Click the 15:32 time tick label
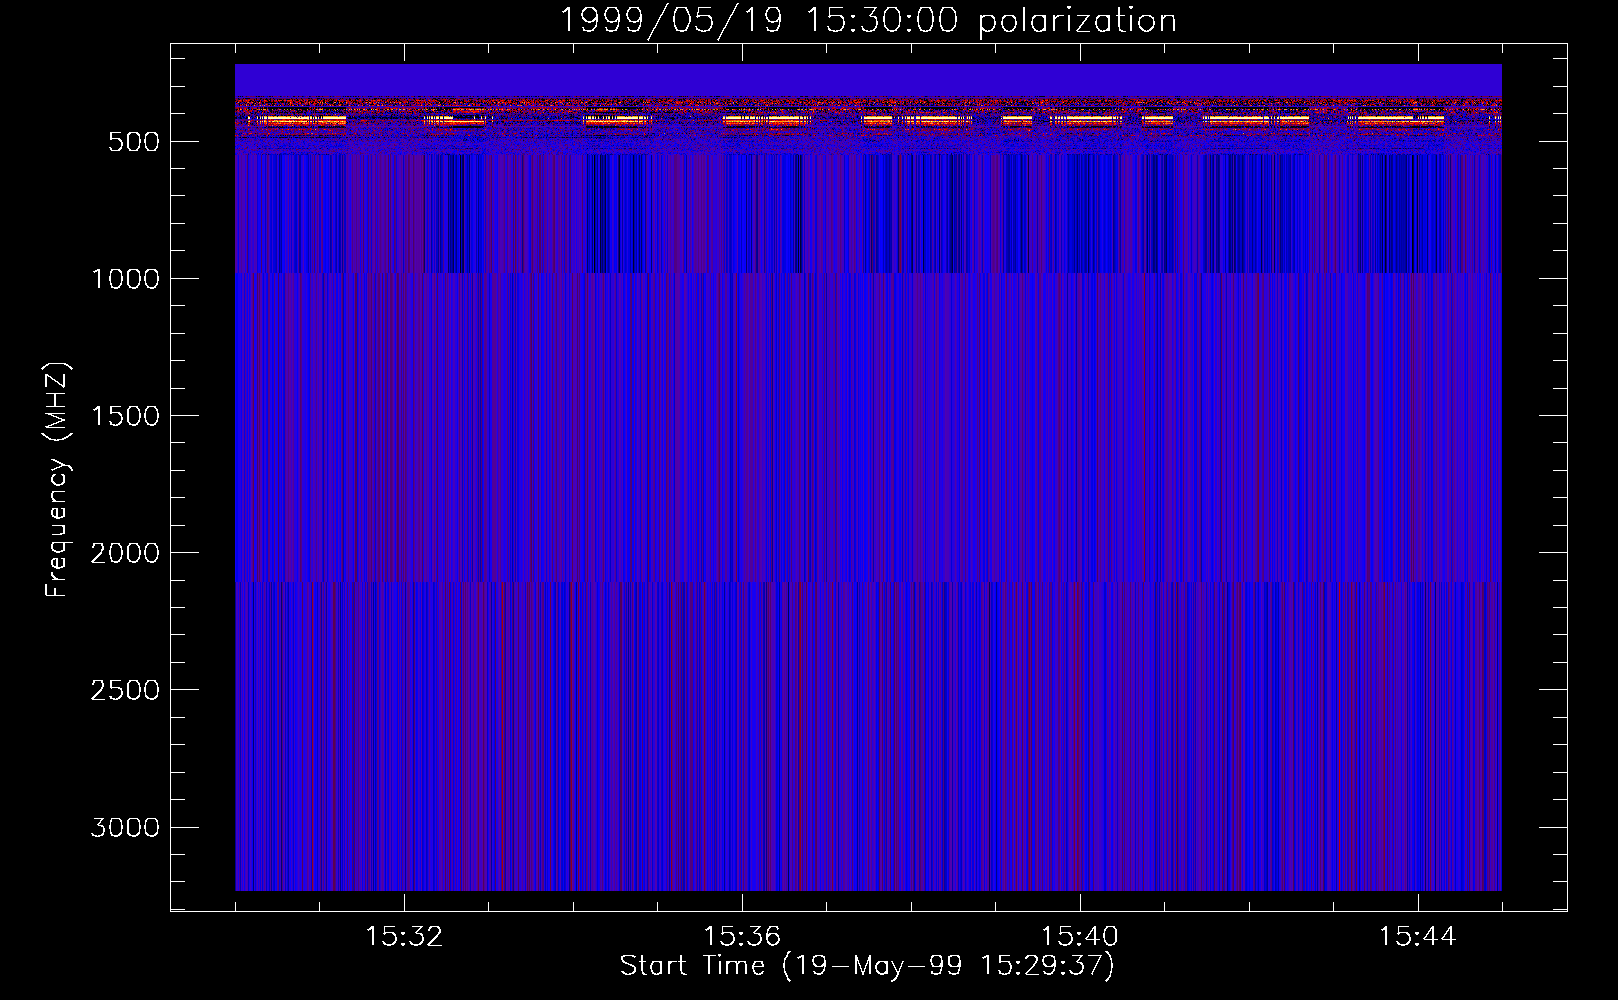1618x1000 pixels. 404,937
